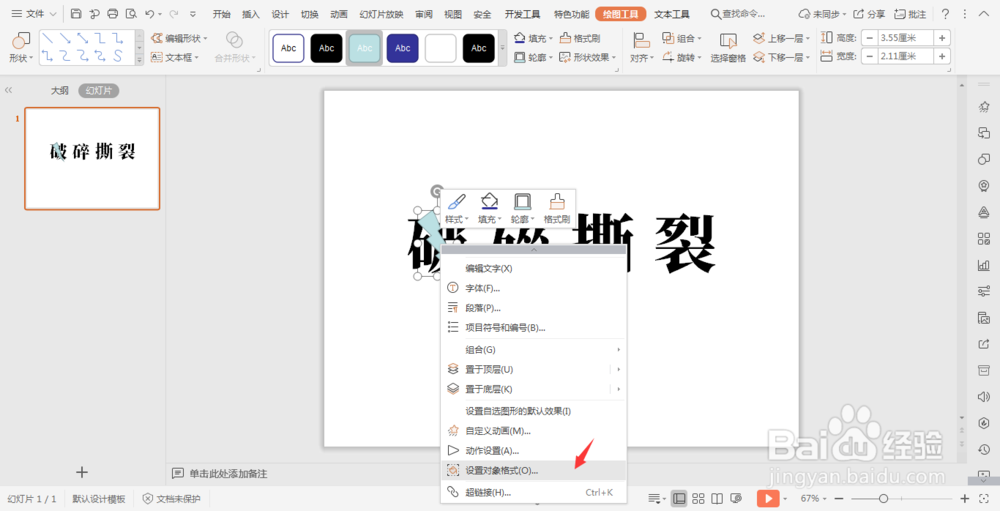Click the 格式刷 format painter in ribbon

tap(580, 38)
